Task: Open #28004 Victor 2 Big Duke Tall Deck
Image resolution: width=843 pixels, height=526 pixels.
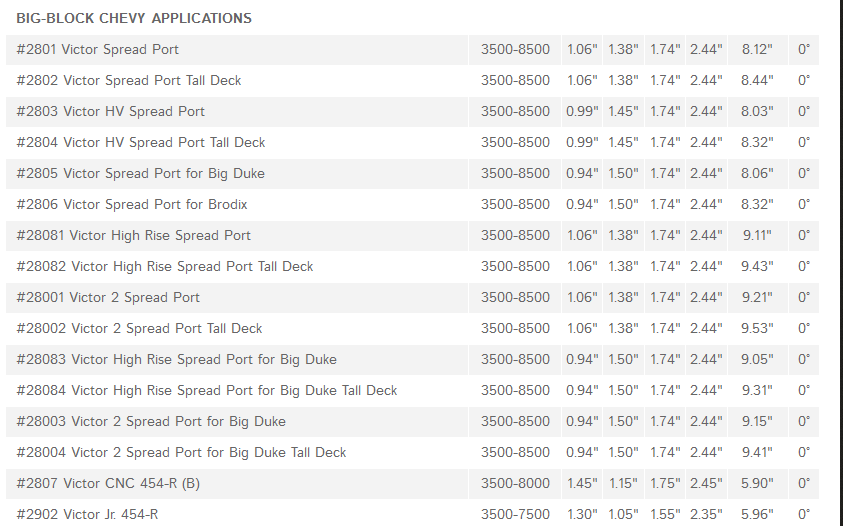Action: pos(182,452)
